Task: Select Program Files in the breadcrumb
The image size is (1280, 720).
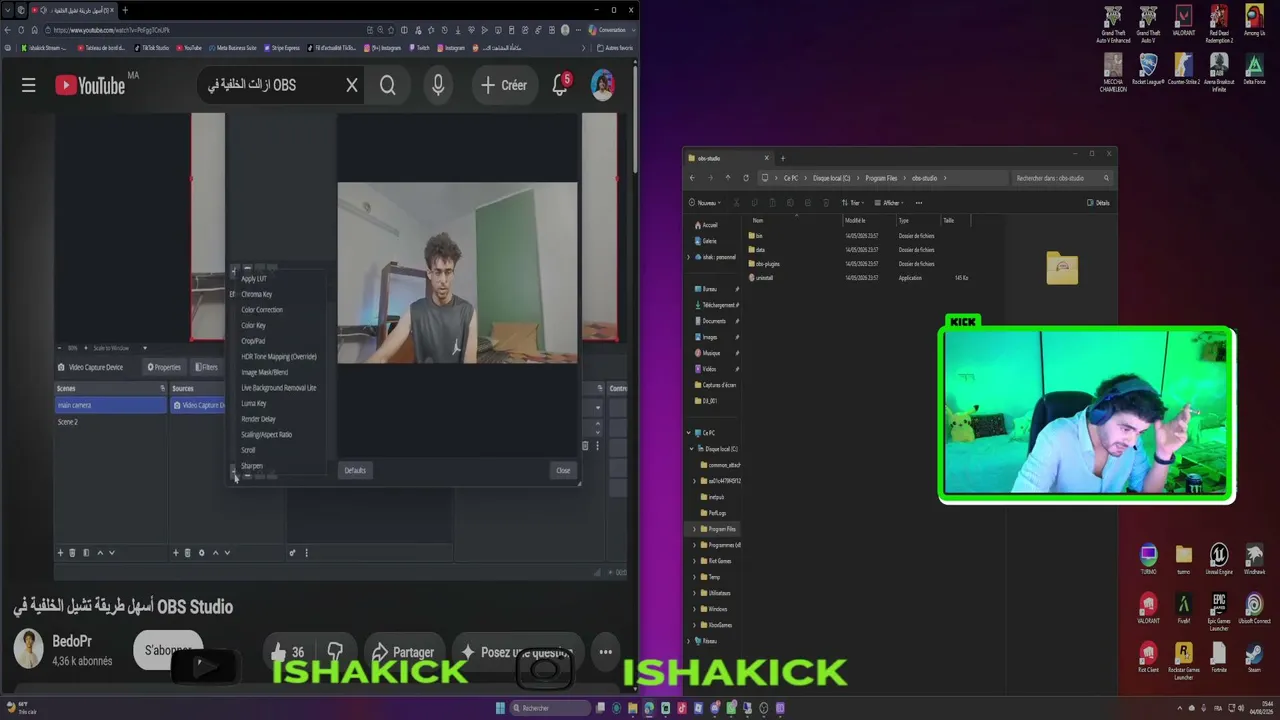Action: tap(881, 178)
